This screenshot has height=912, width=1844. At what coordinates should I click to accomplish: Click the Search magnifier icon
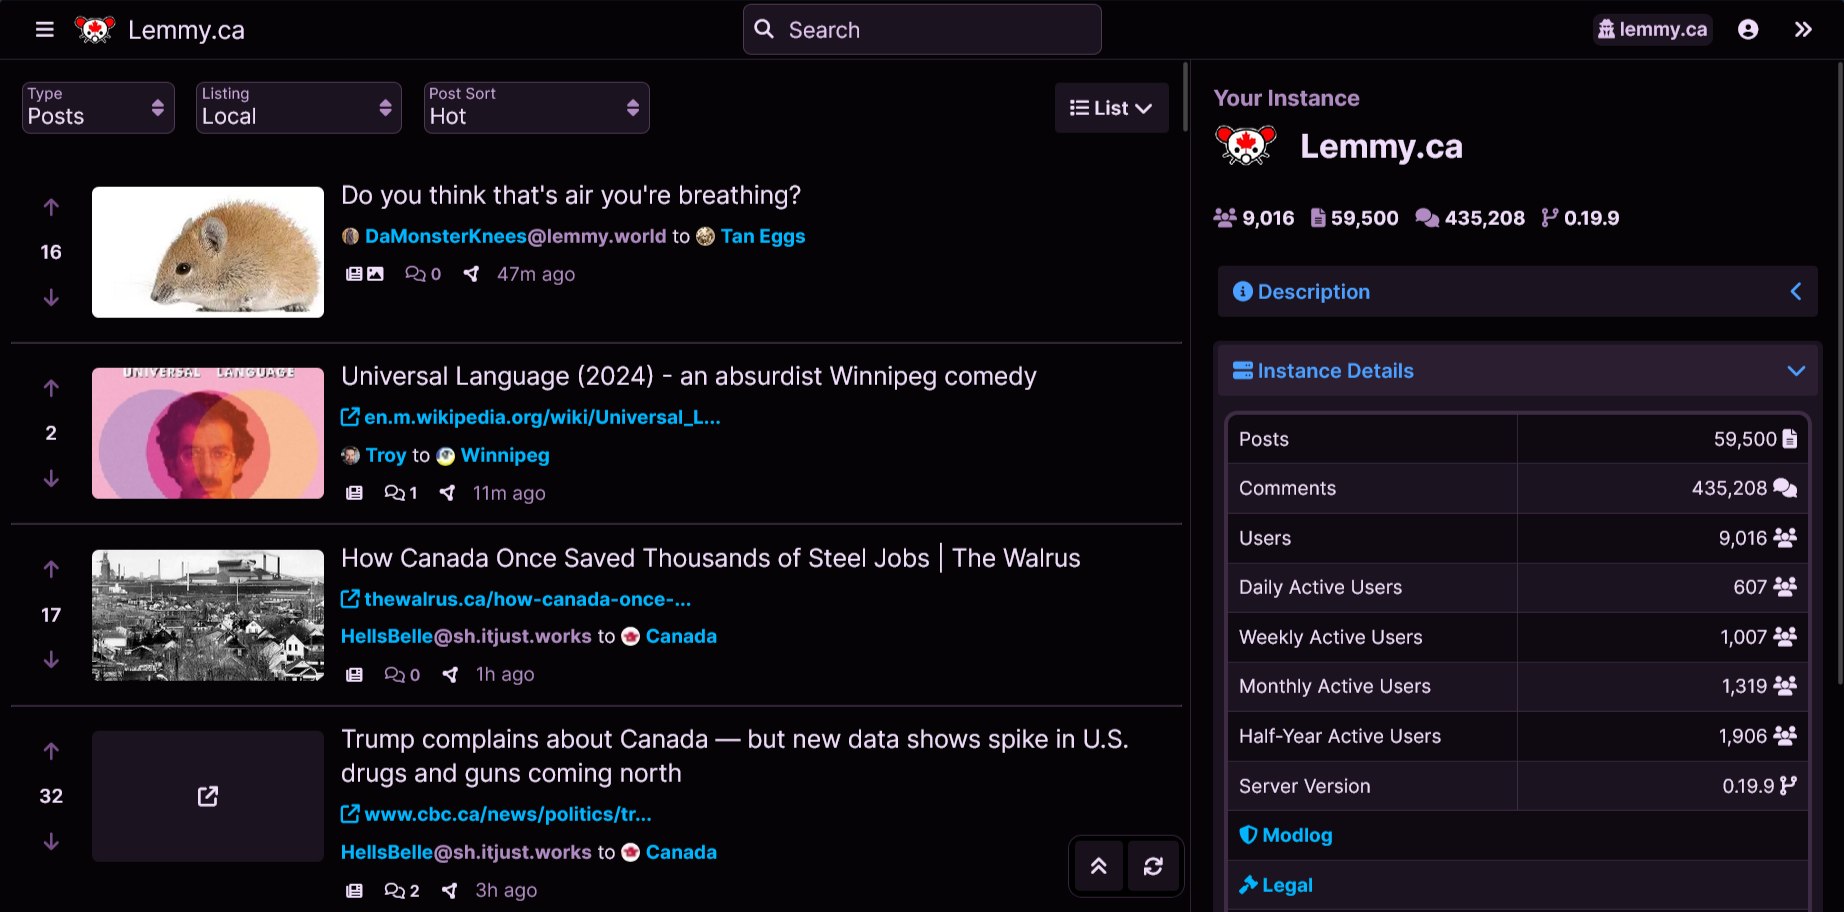764,29
